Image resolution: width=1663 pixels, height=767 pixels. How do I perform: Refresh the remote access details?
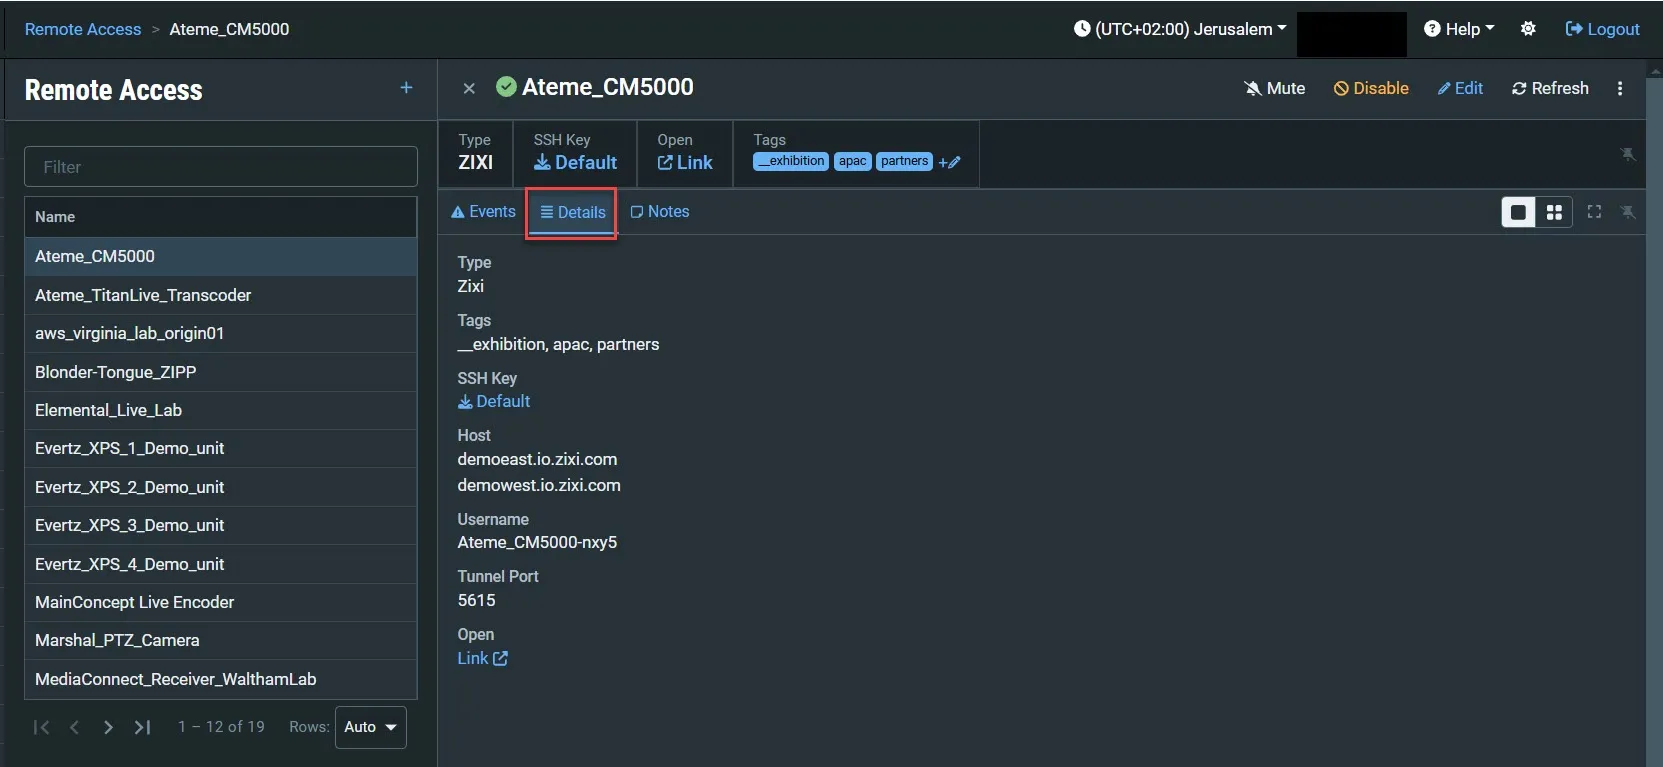point(1550,88)
